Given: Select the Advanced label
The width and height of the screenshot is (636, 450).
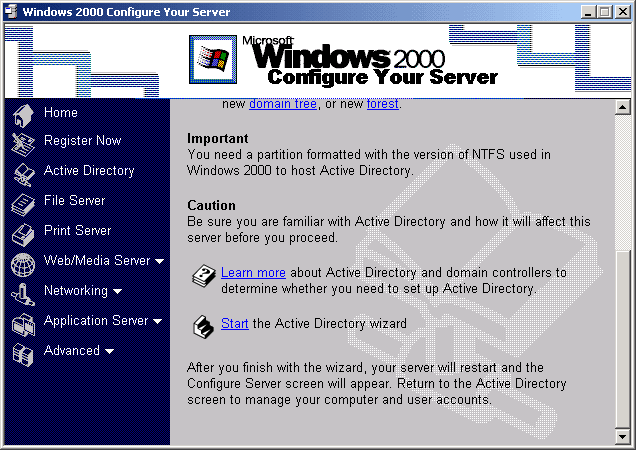Looking at the screenshot, I should tap(72, 351).
